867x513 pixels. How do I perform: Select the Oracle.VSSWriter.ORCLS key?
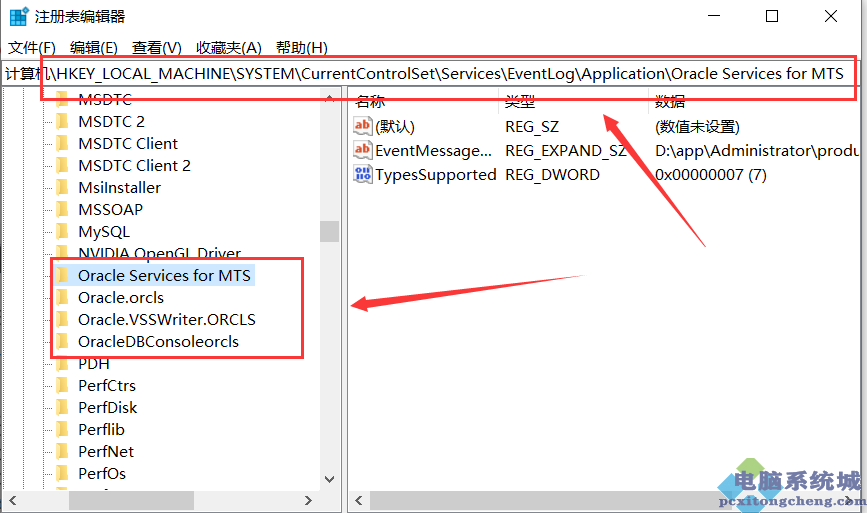click(x=166, y=320)
